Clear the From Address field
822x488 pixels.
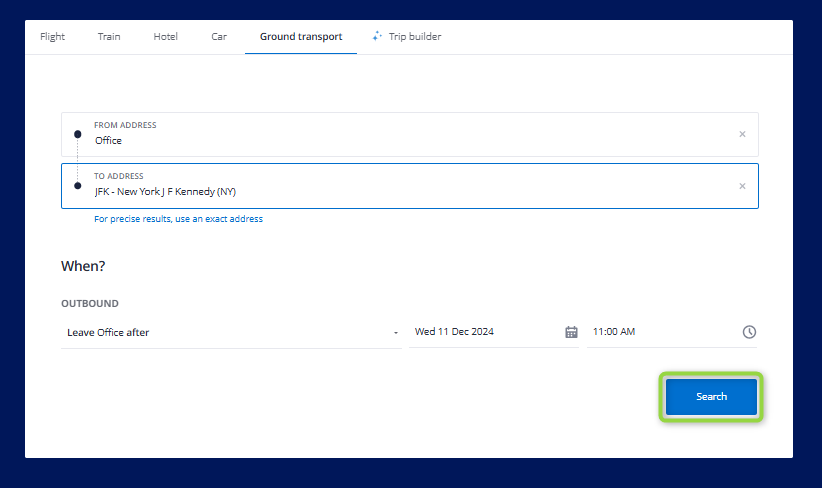[x=742, y=134]
